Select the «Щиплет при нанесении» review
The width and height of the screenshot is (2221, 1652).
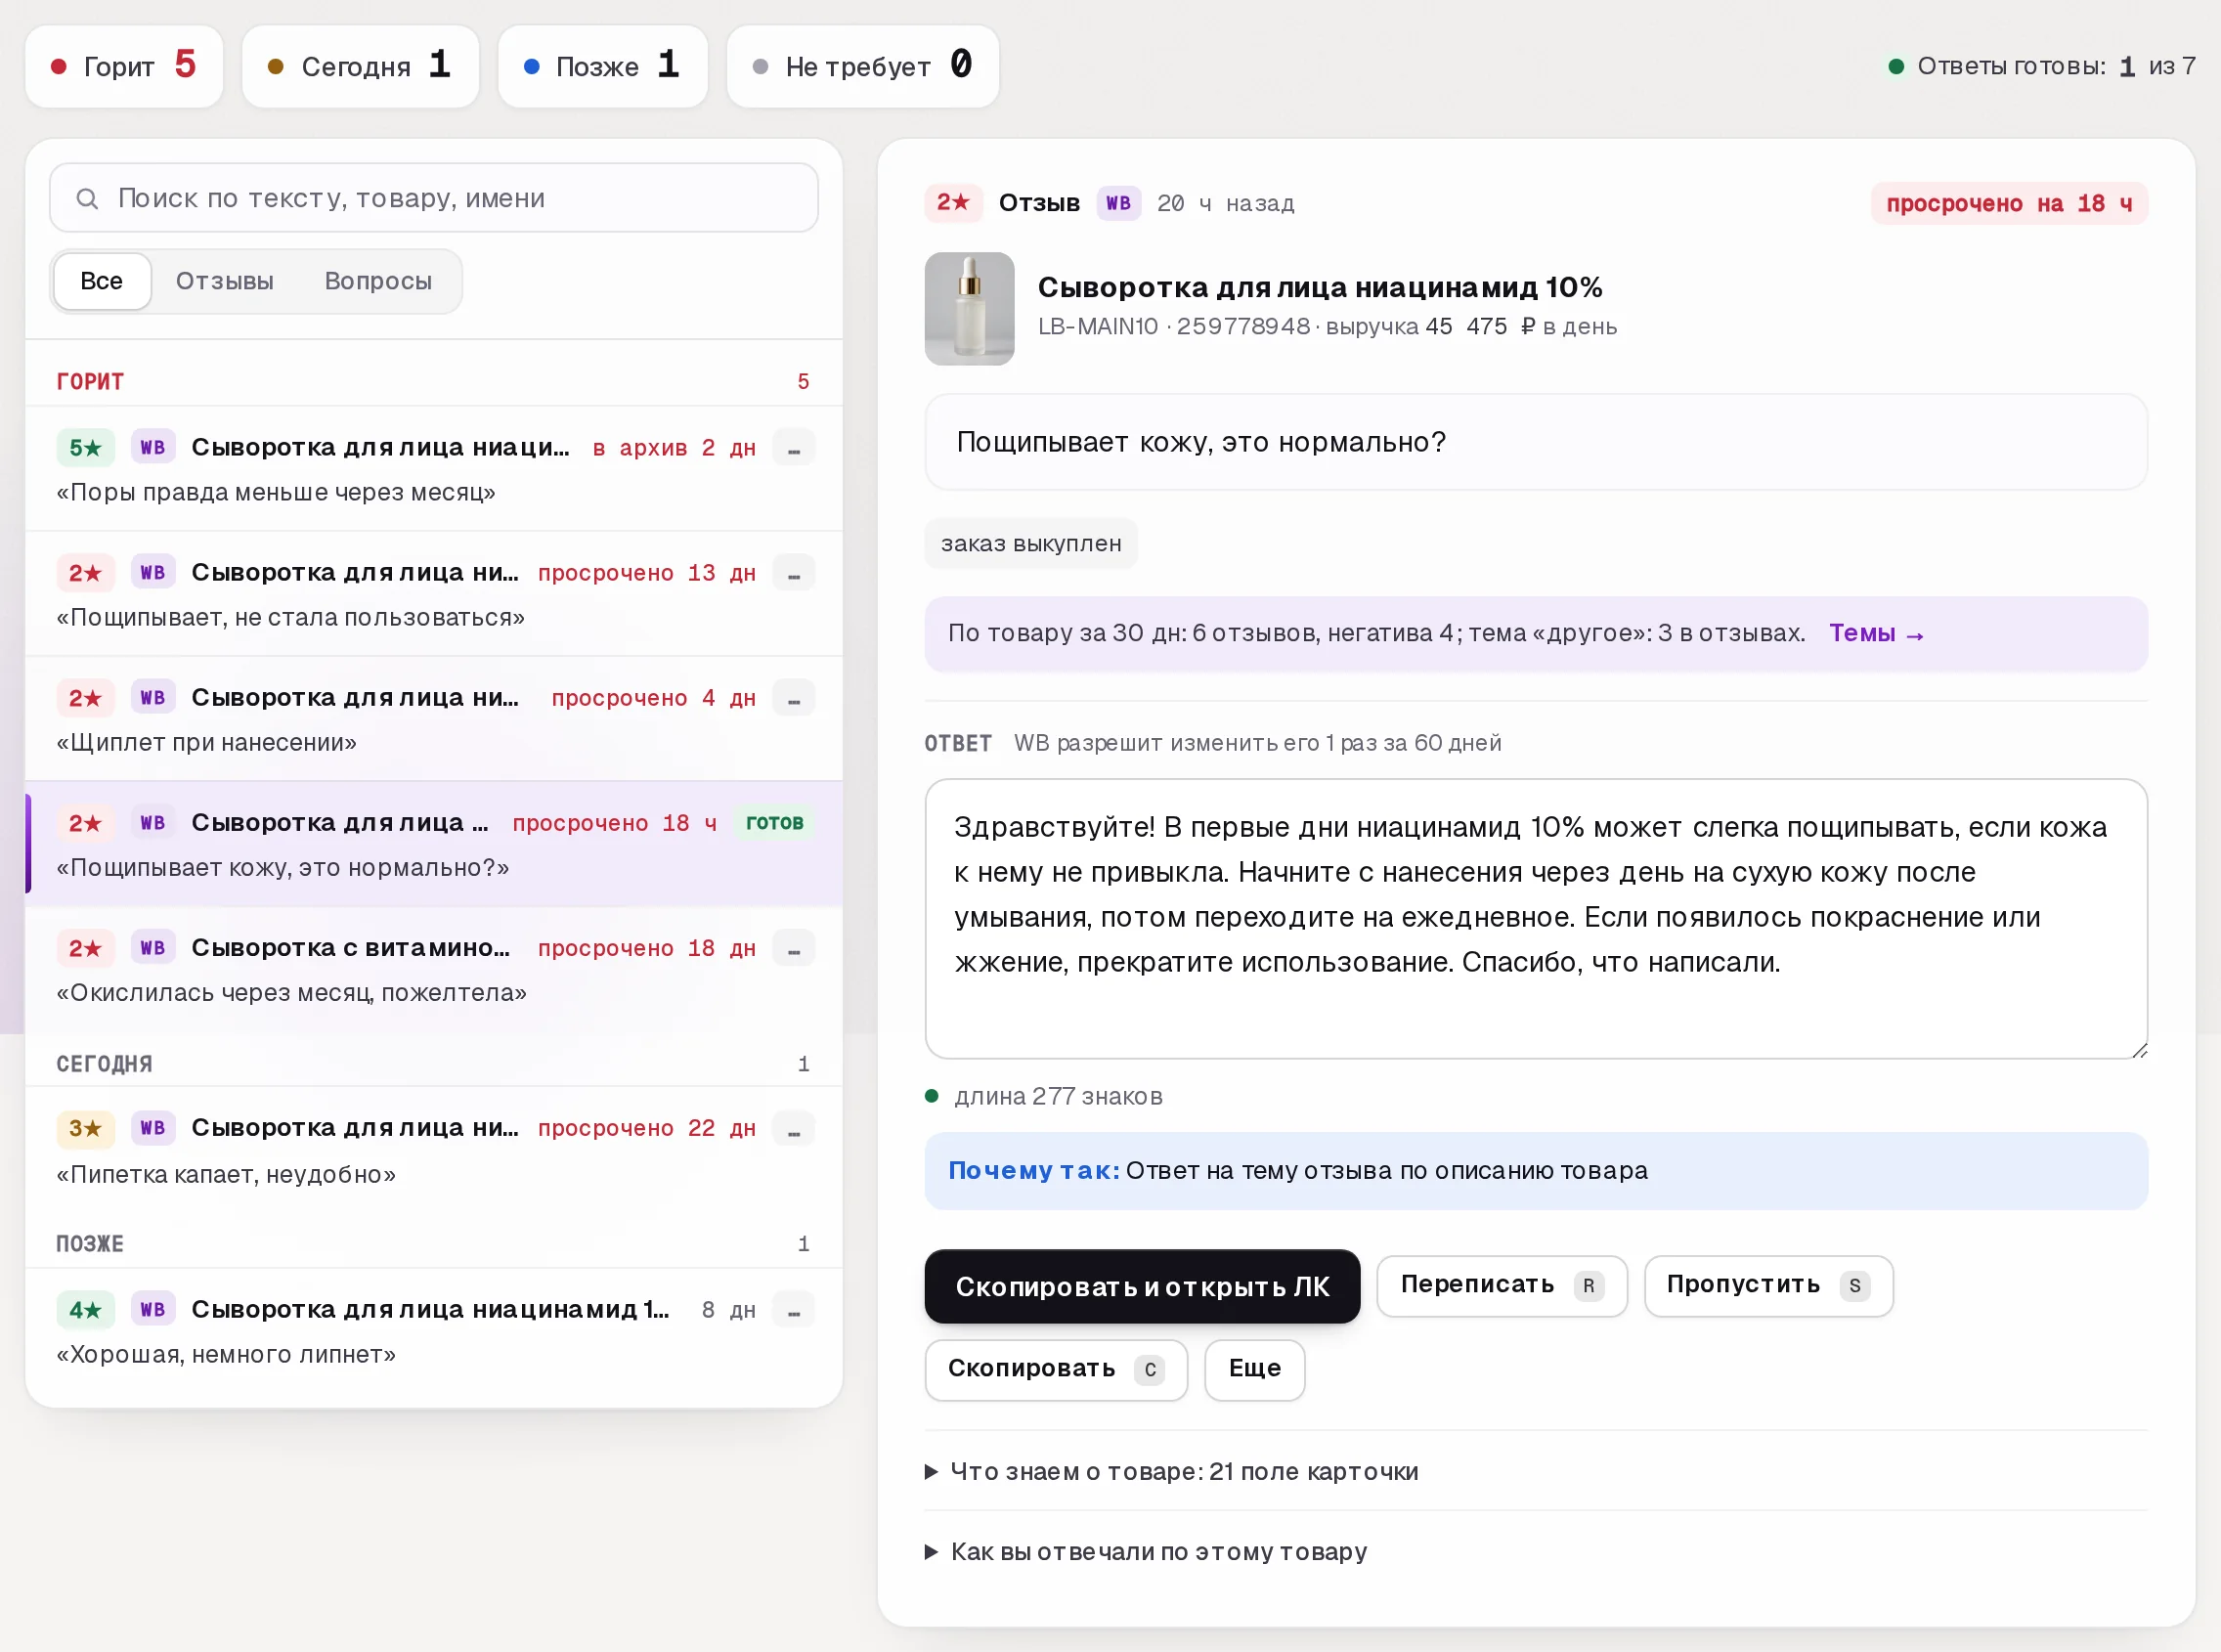pyautogui.click(x=434, y=719)
